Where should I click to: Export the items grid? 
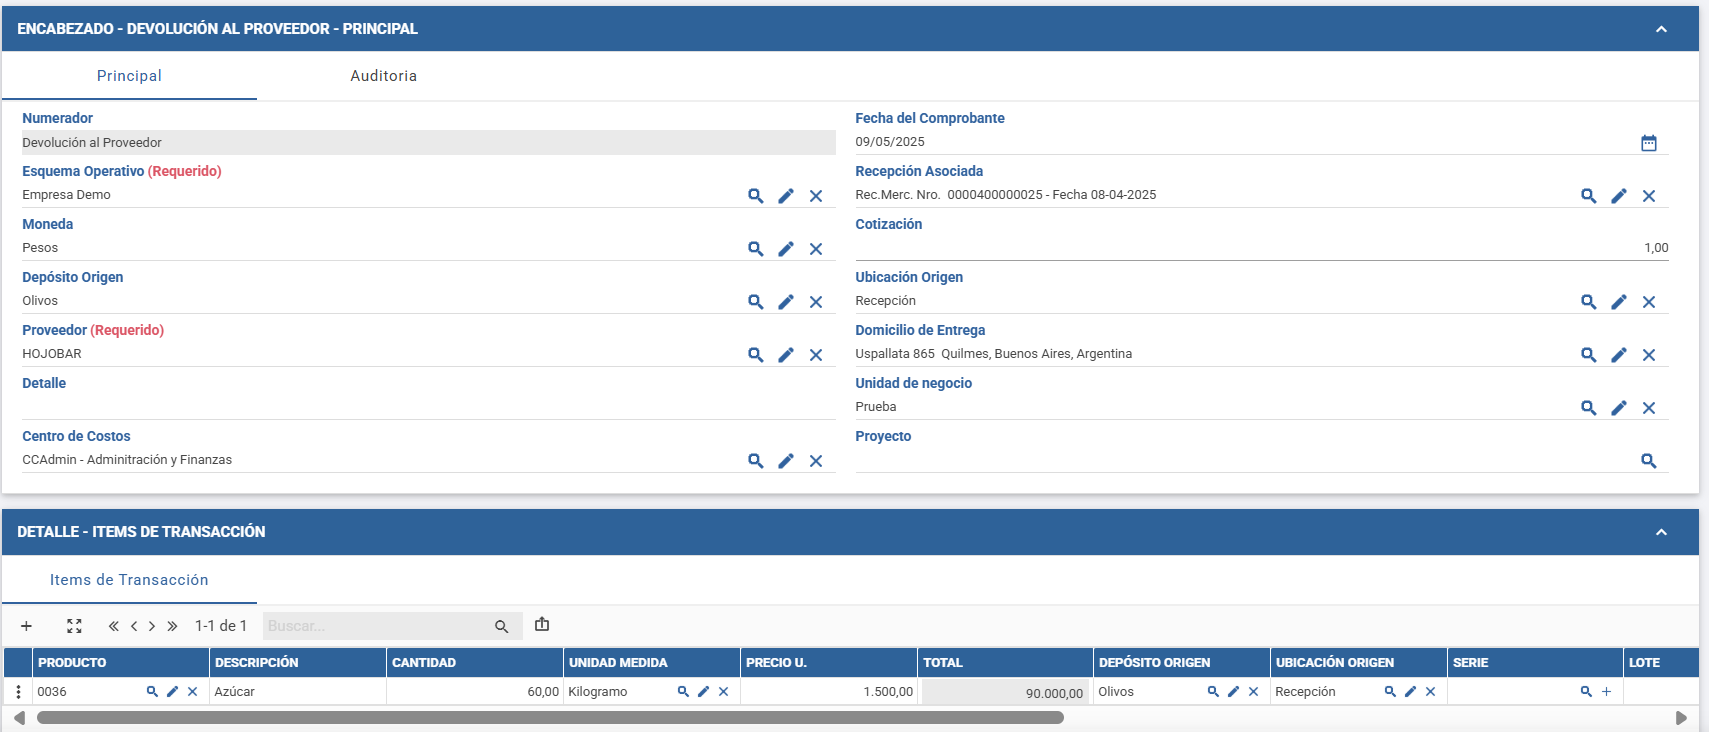pos(542,624)
